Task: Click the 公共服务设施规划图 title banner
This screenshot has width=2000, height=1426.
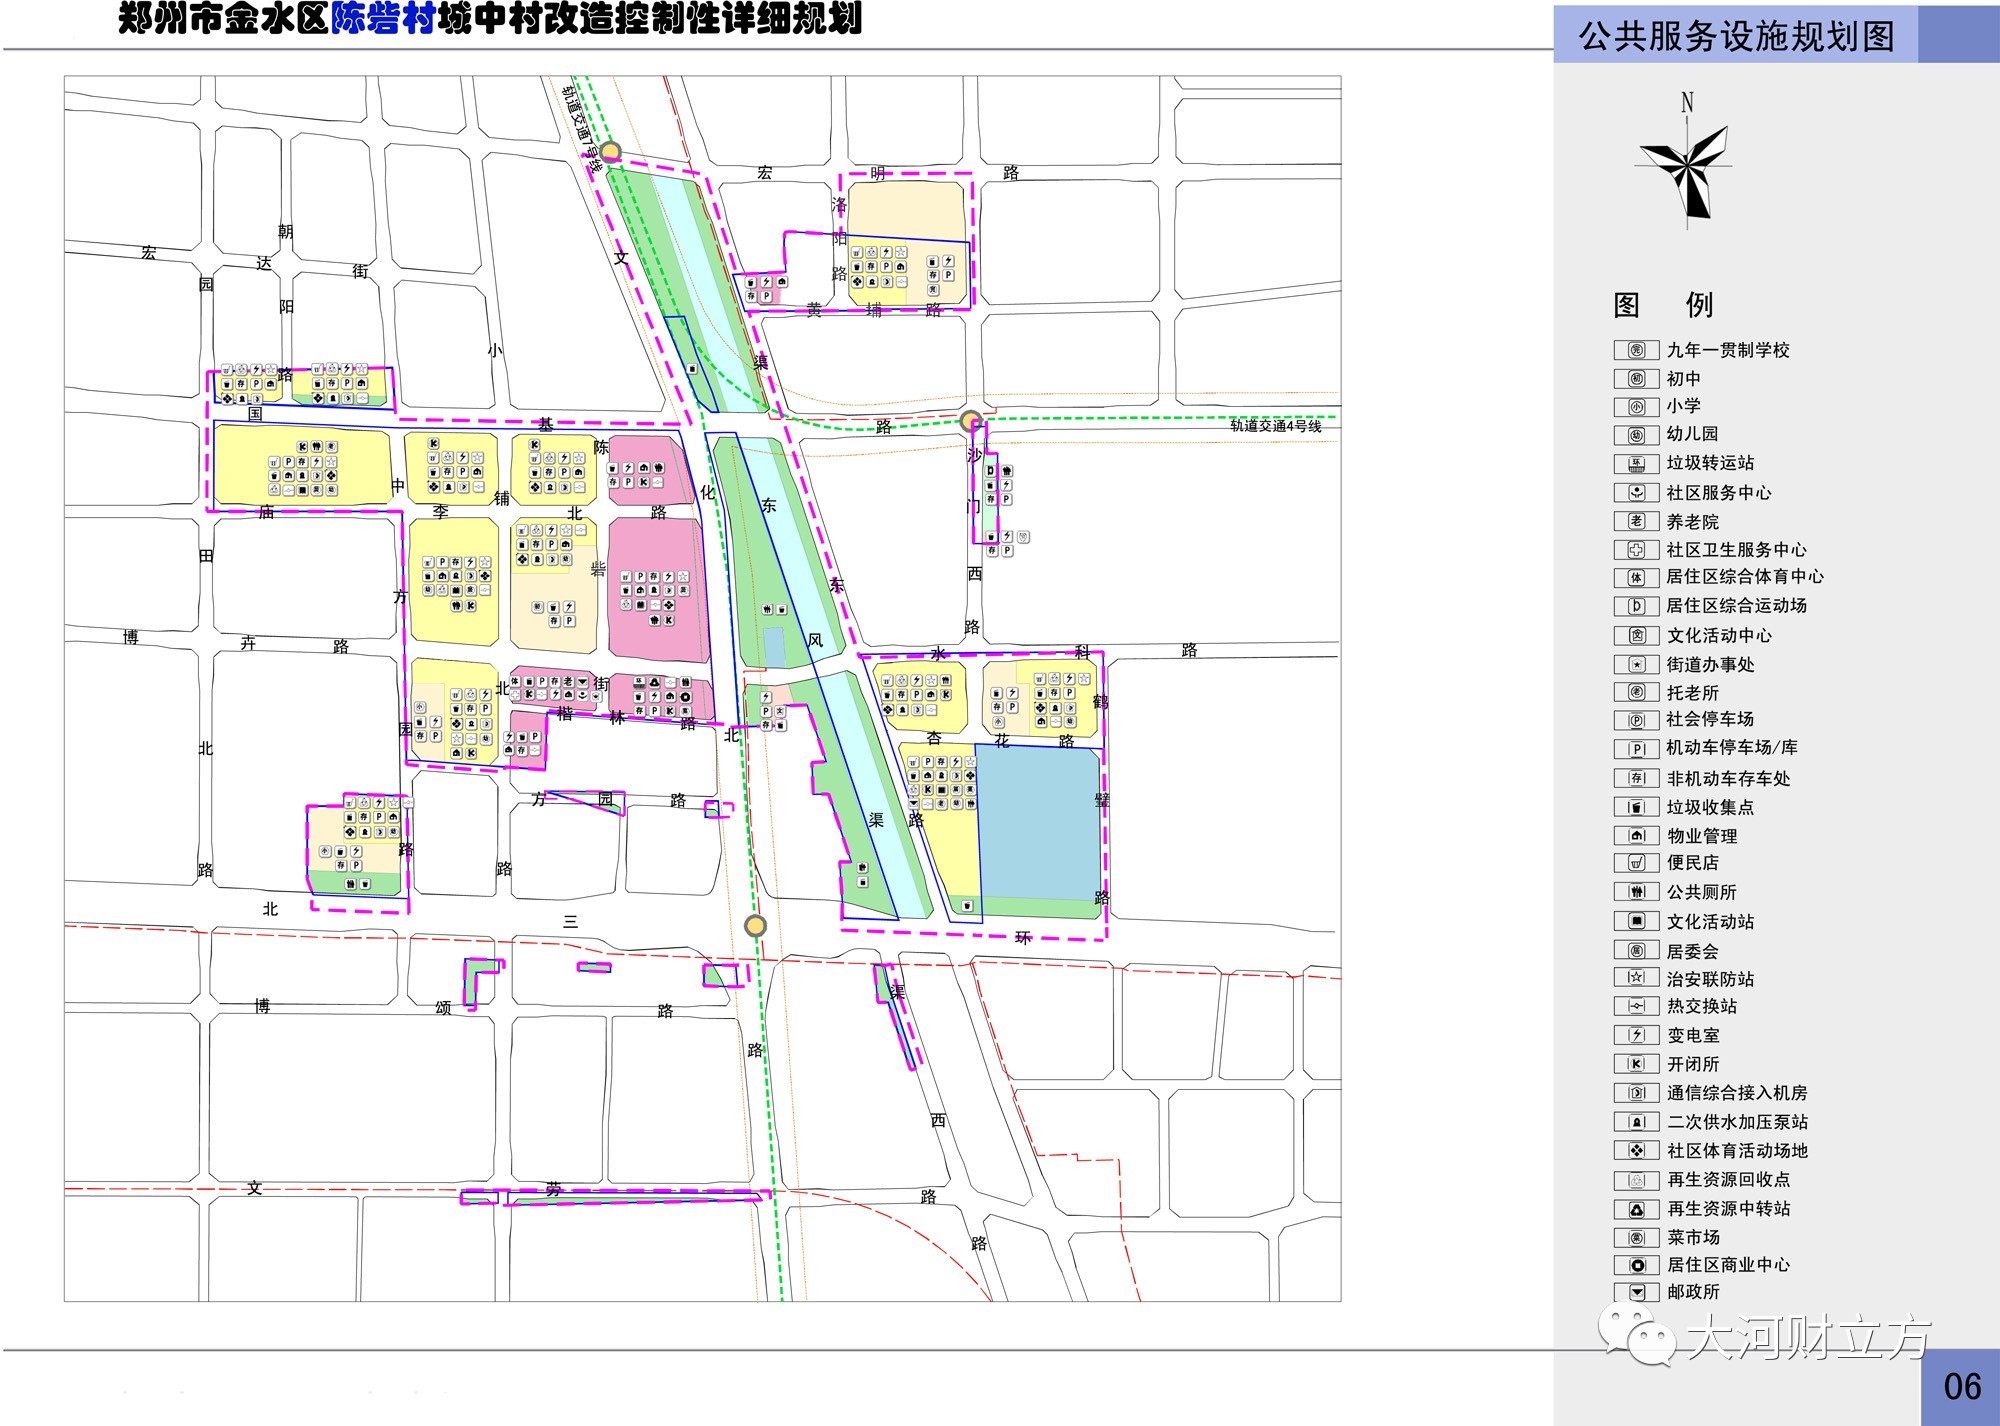Action: tap(1736, 36)
